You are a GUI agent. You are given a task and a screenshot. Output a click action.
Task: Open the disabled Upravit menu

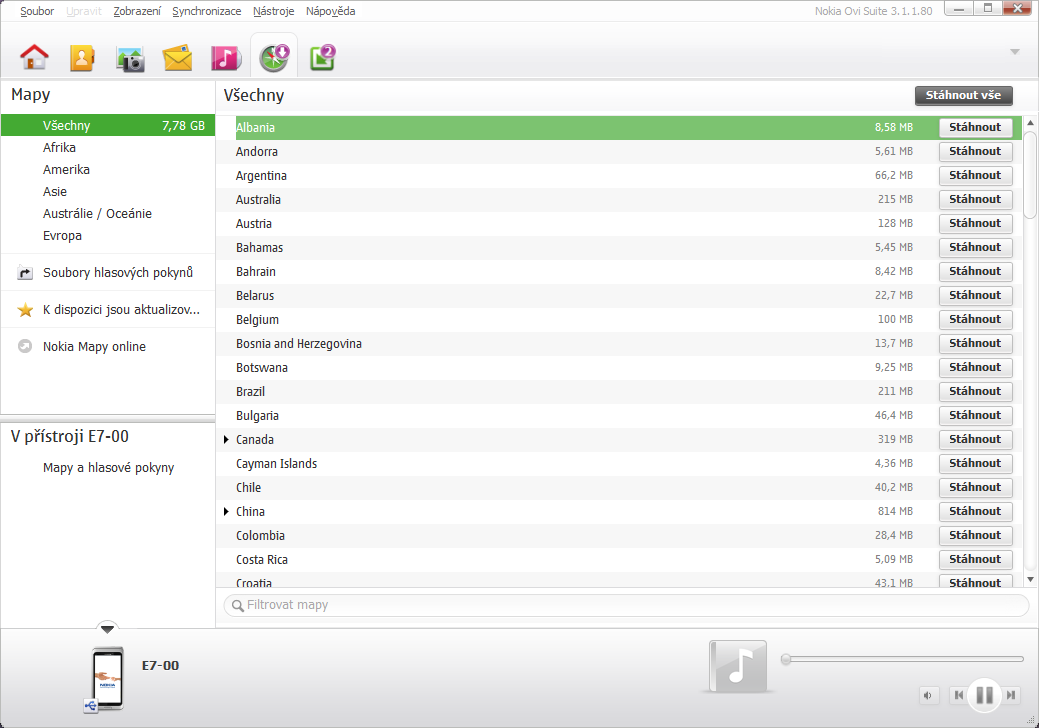pyautogui.click(x=83, y=11)
